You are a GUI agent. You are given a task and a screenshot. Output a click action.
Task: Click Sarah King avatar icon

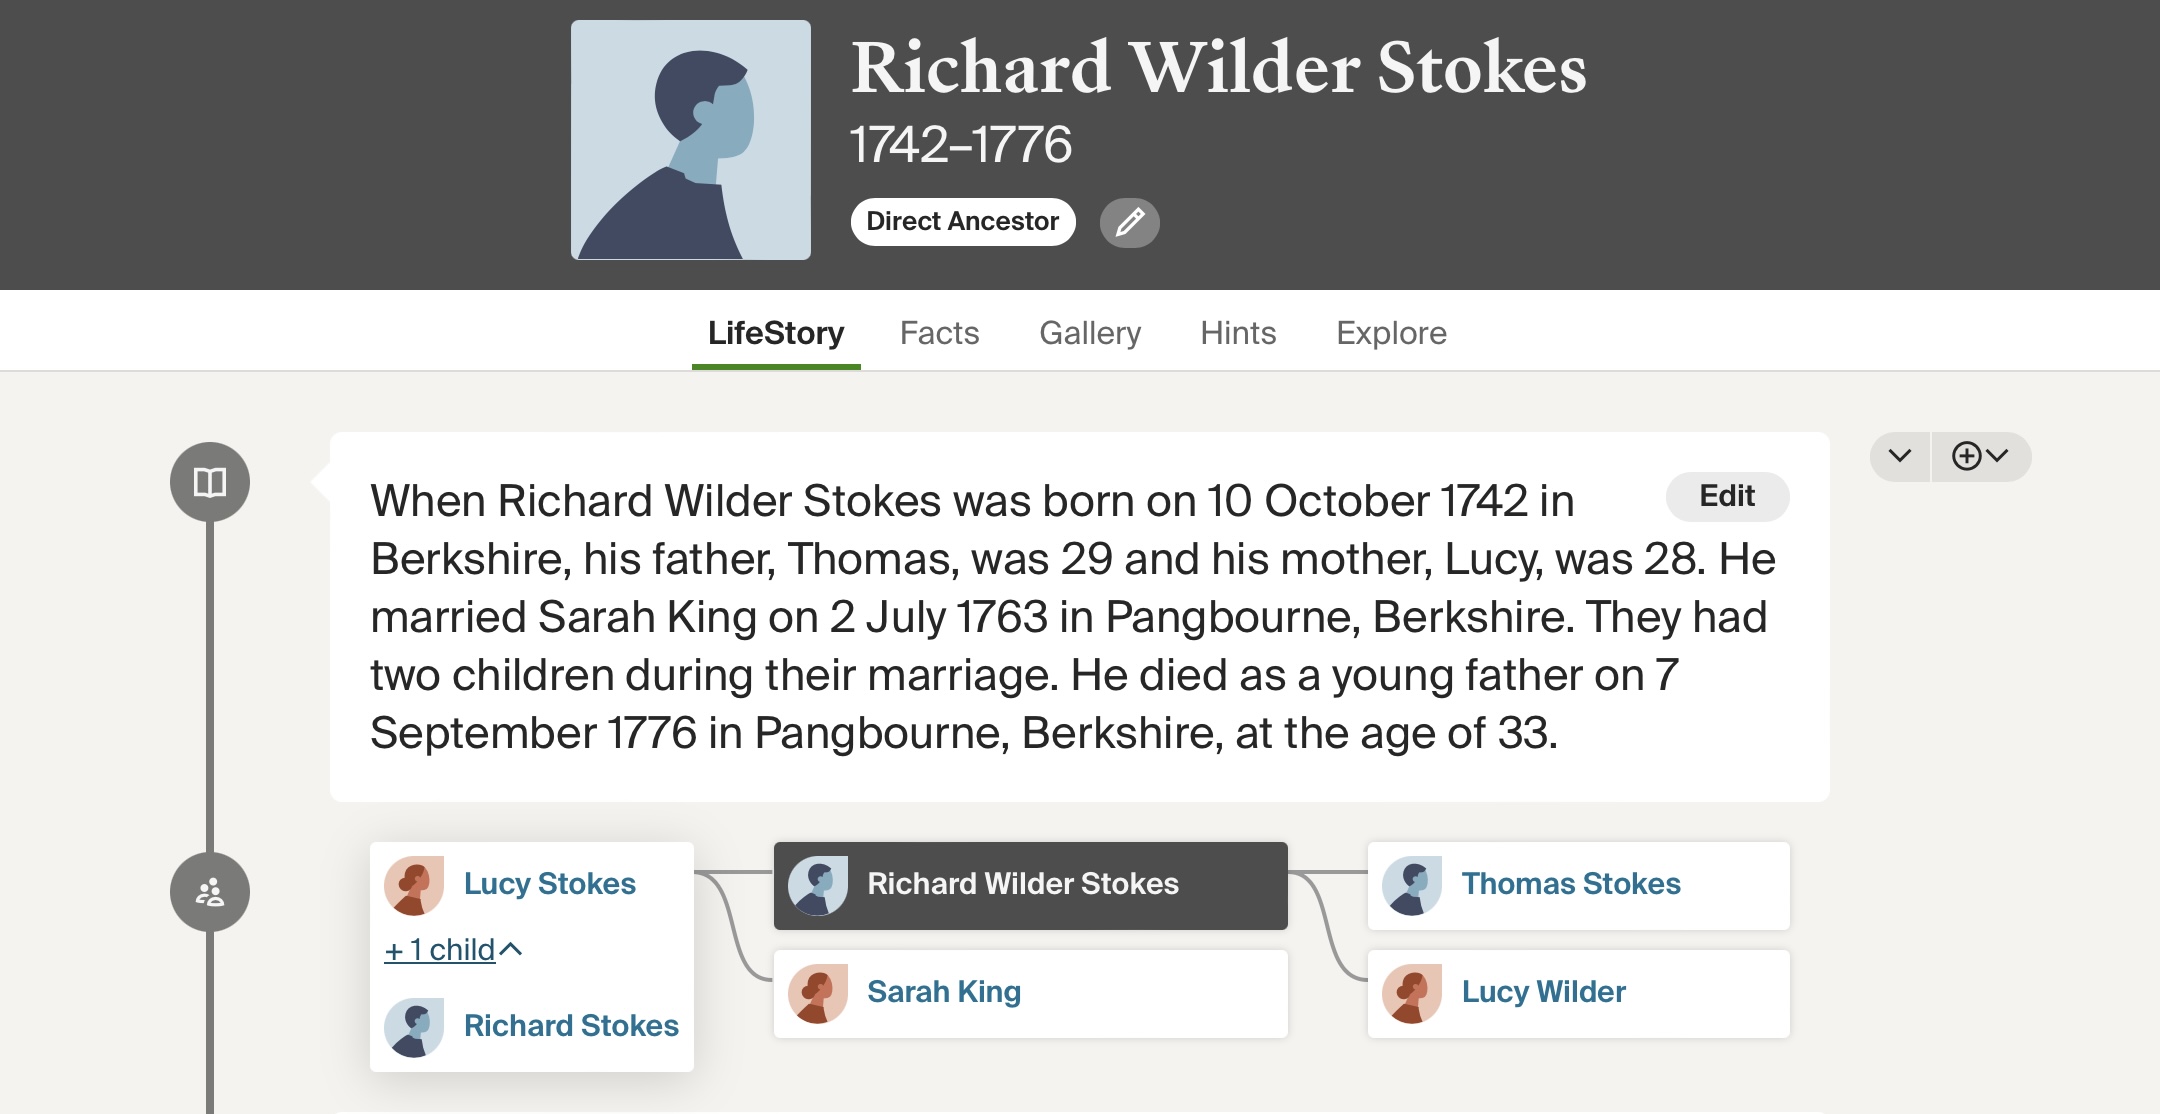[818, 993]
